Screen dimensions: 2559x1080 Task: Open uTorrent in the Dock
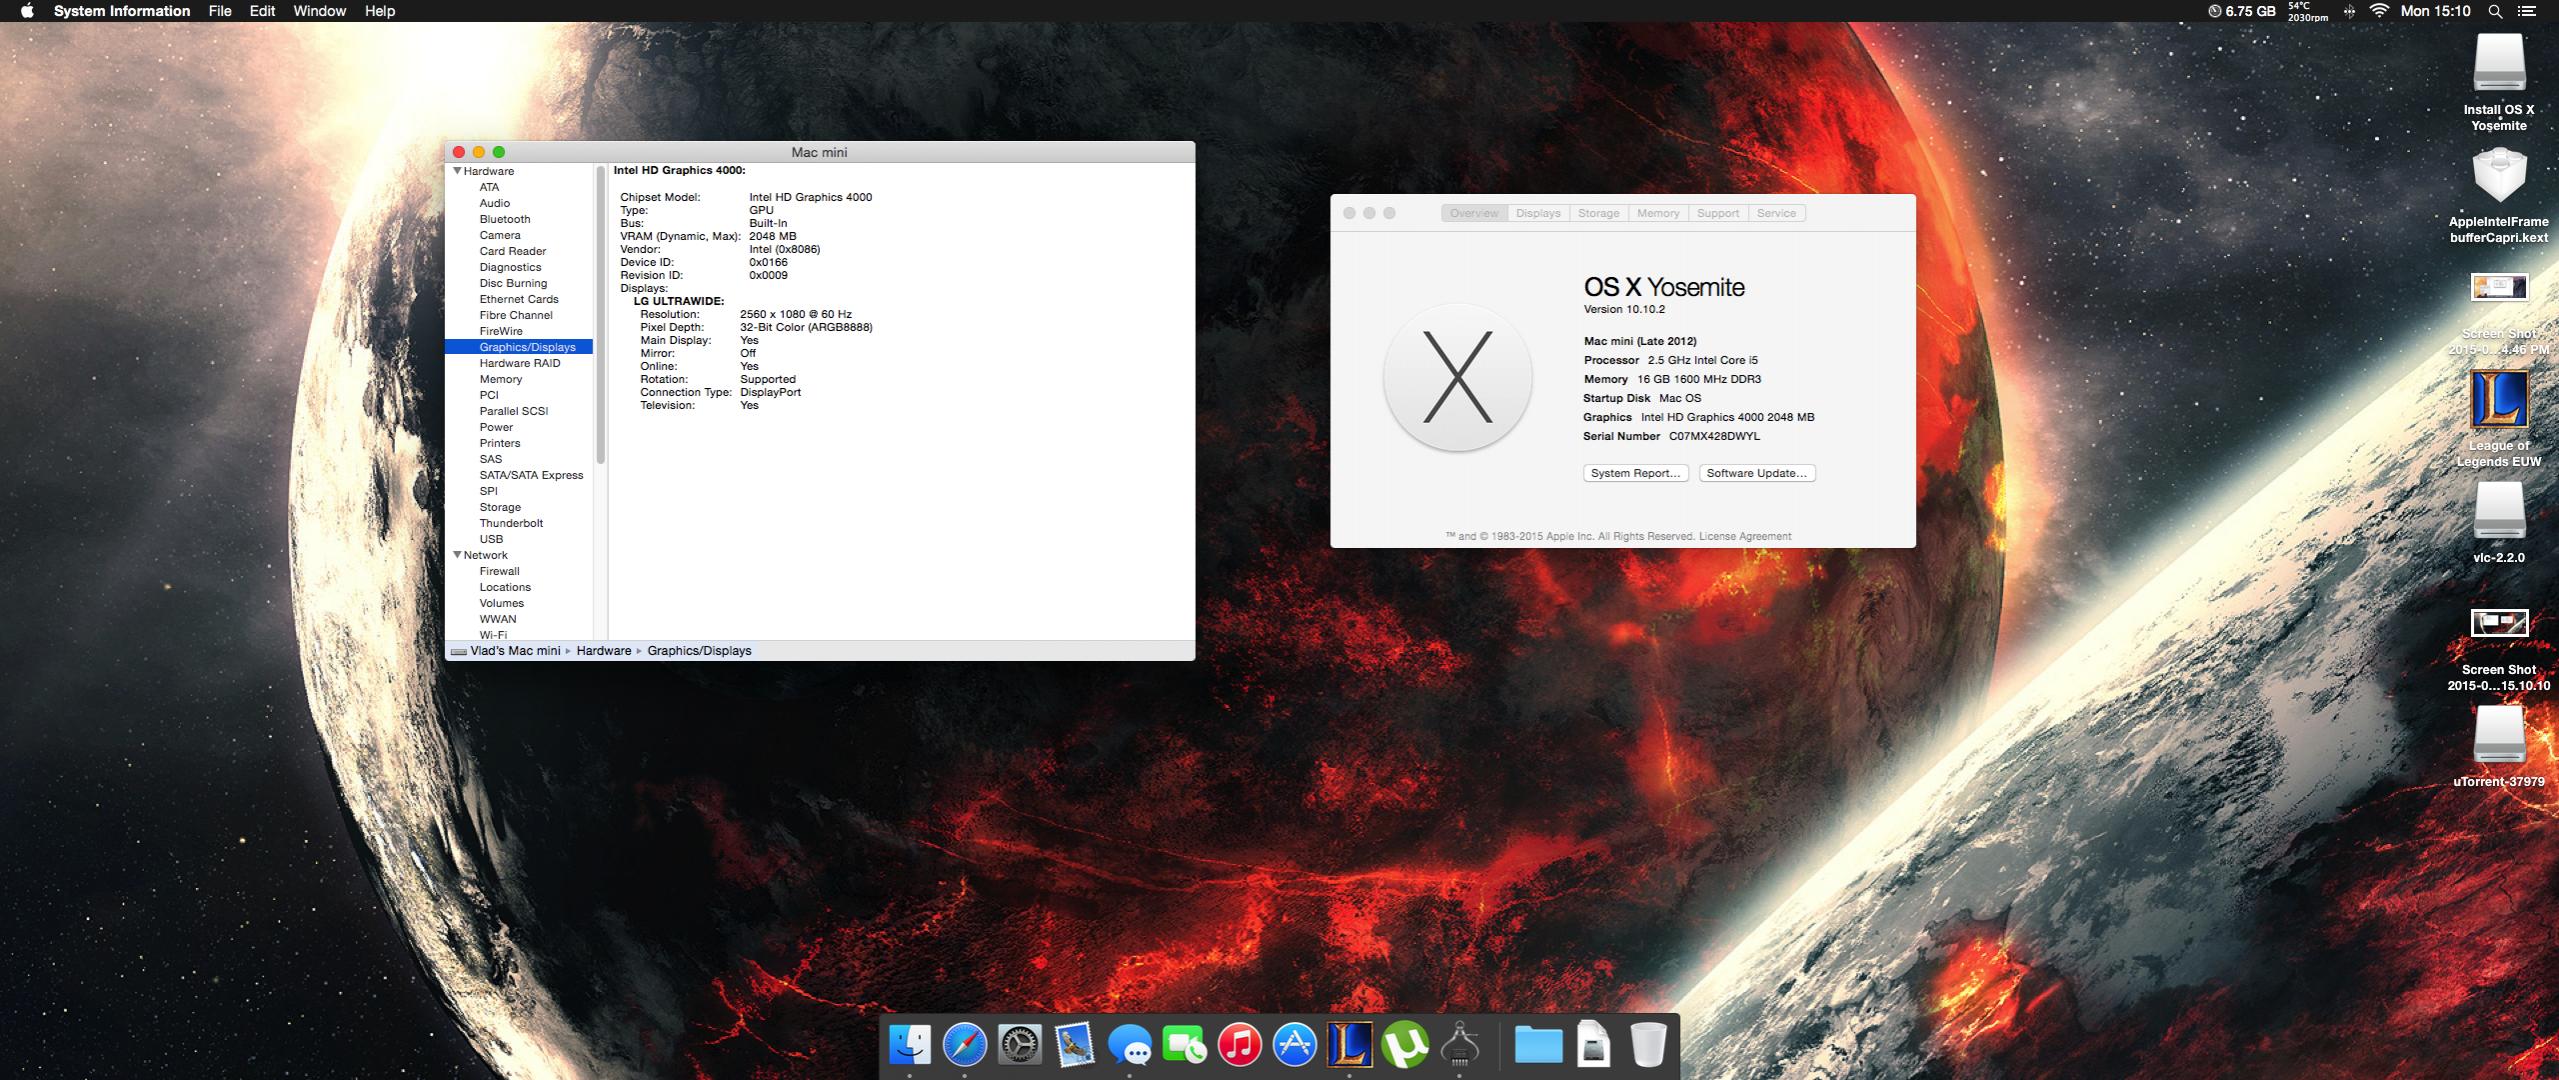(1405, 1046)
